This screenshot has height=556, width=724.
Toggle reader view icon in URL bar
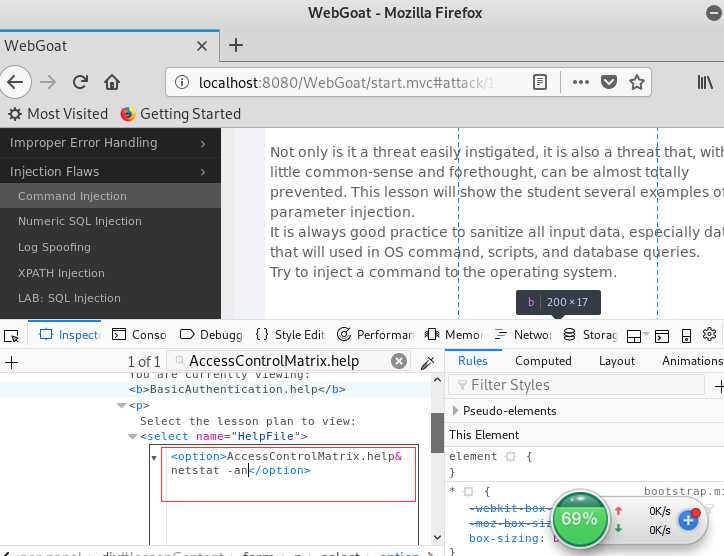click(540, 82)
